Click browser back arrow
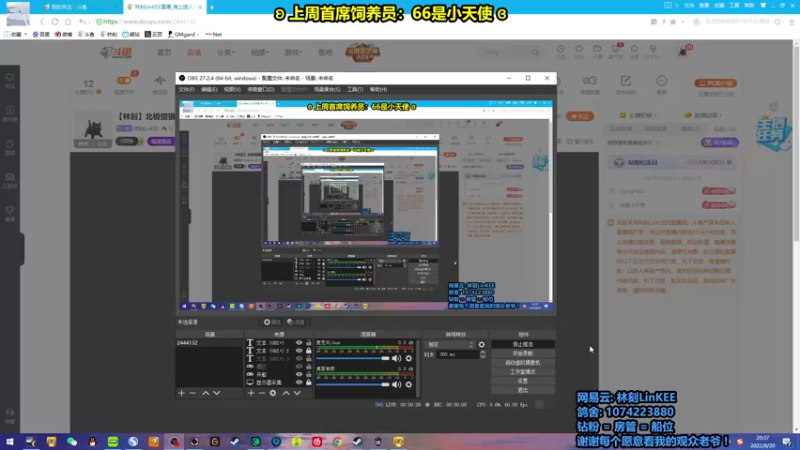 click(42, 22)
